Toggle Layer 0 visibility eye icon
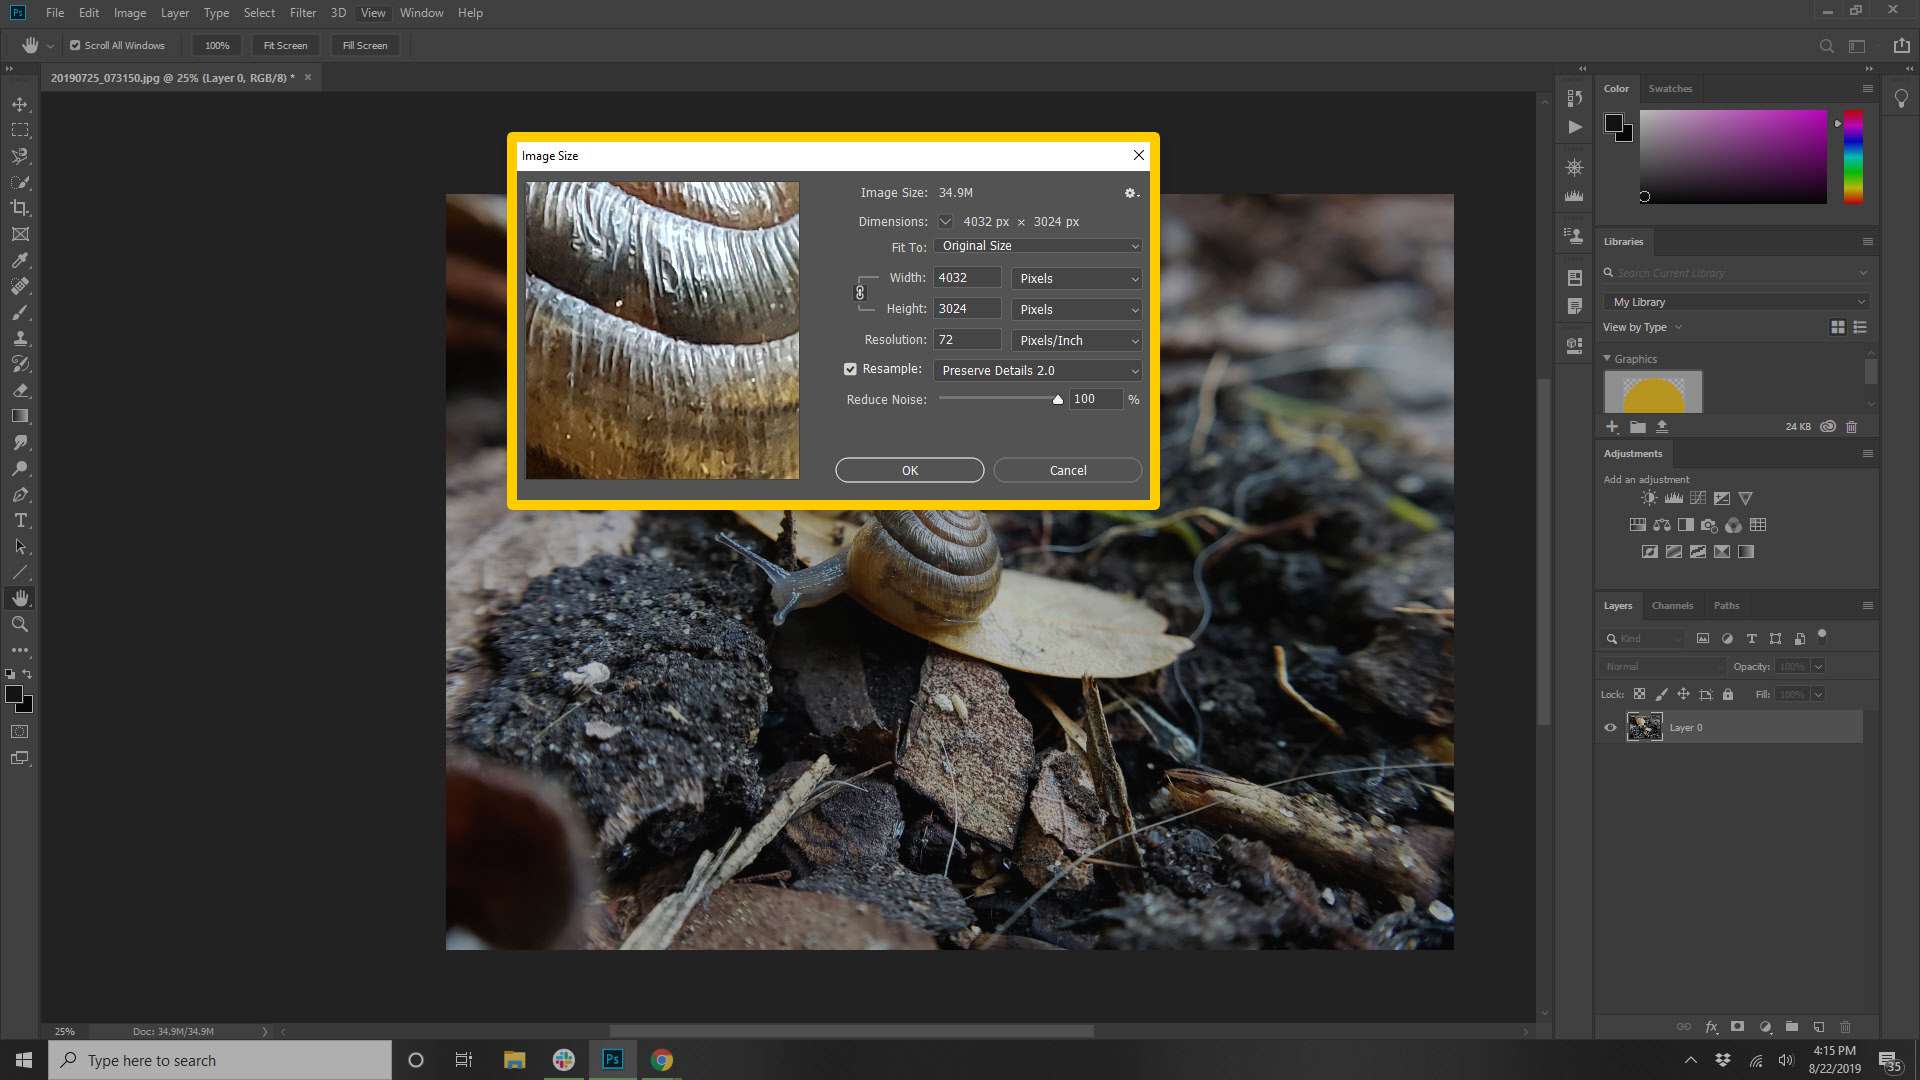The image size is (1920, 1080). pyautogui.click(x=1610, y=728)
